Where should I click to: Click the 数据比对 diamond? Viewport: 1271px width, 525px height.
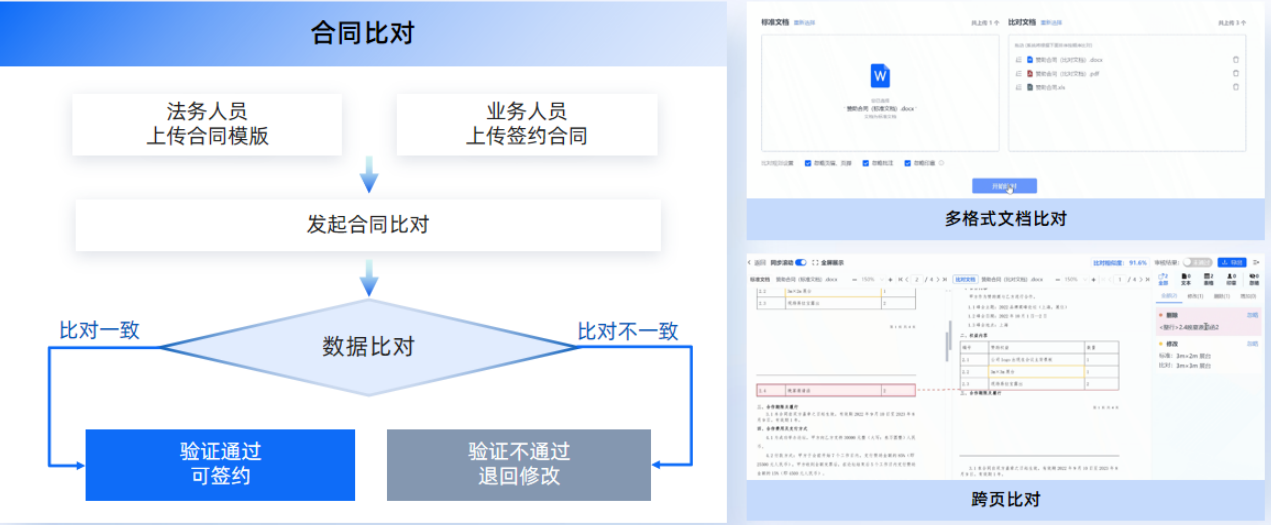tap(368, 347)
